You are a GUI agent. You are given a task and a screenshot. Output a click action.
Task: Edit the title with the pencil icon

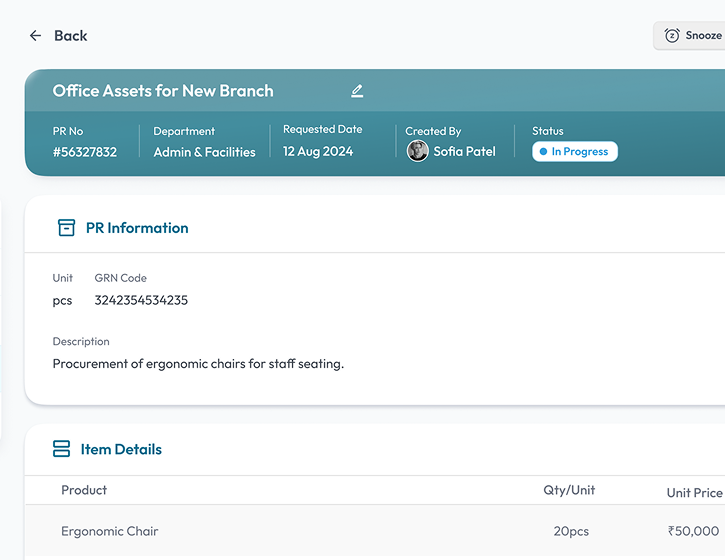click(357, 91)
